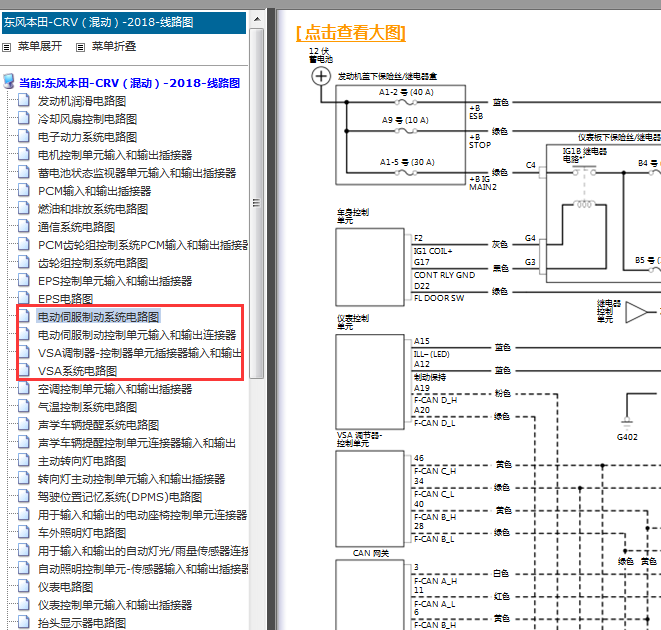661x630 pixels.
Task: Click the computer icon of the root node
Action: point(8,81)
